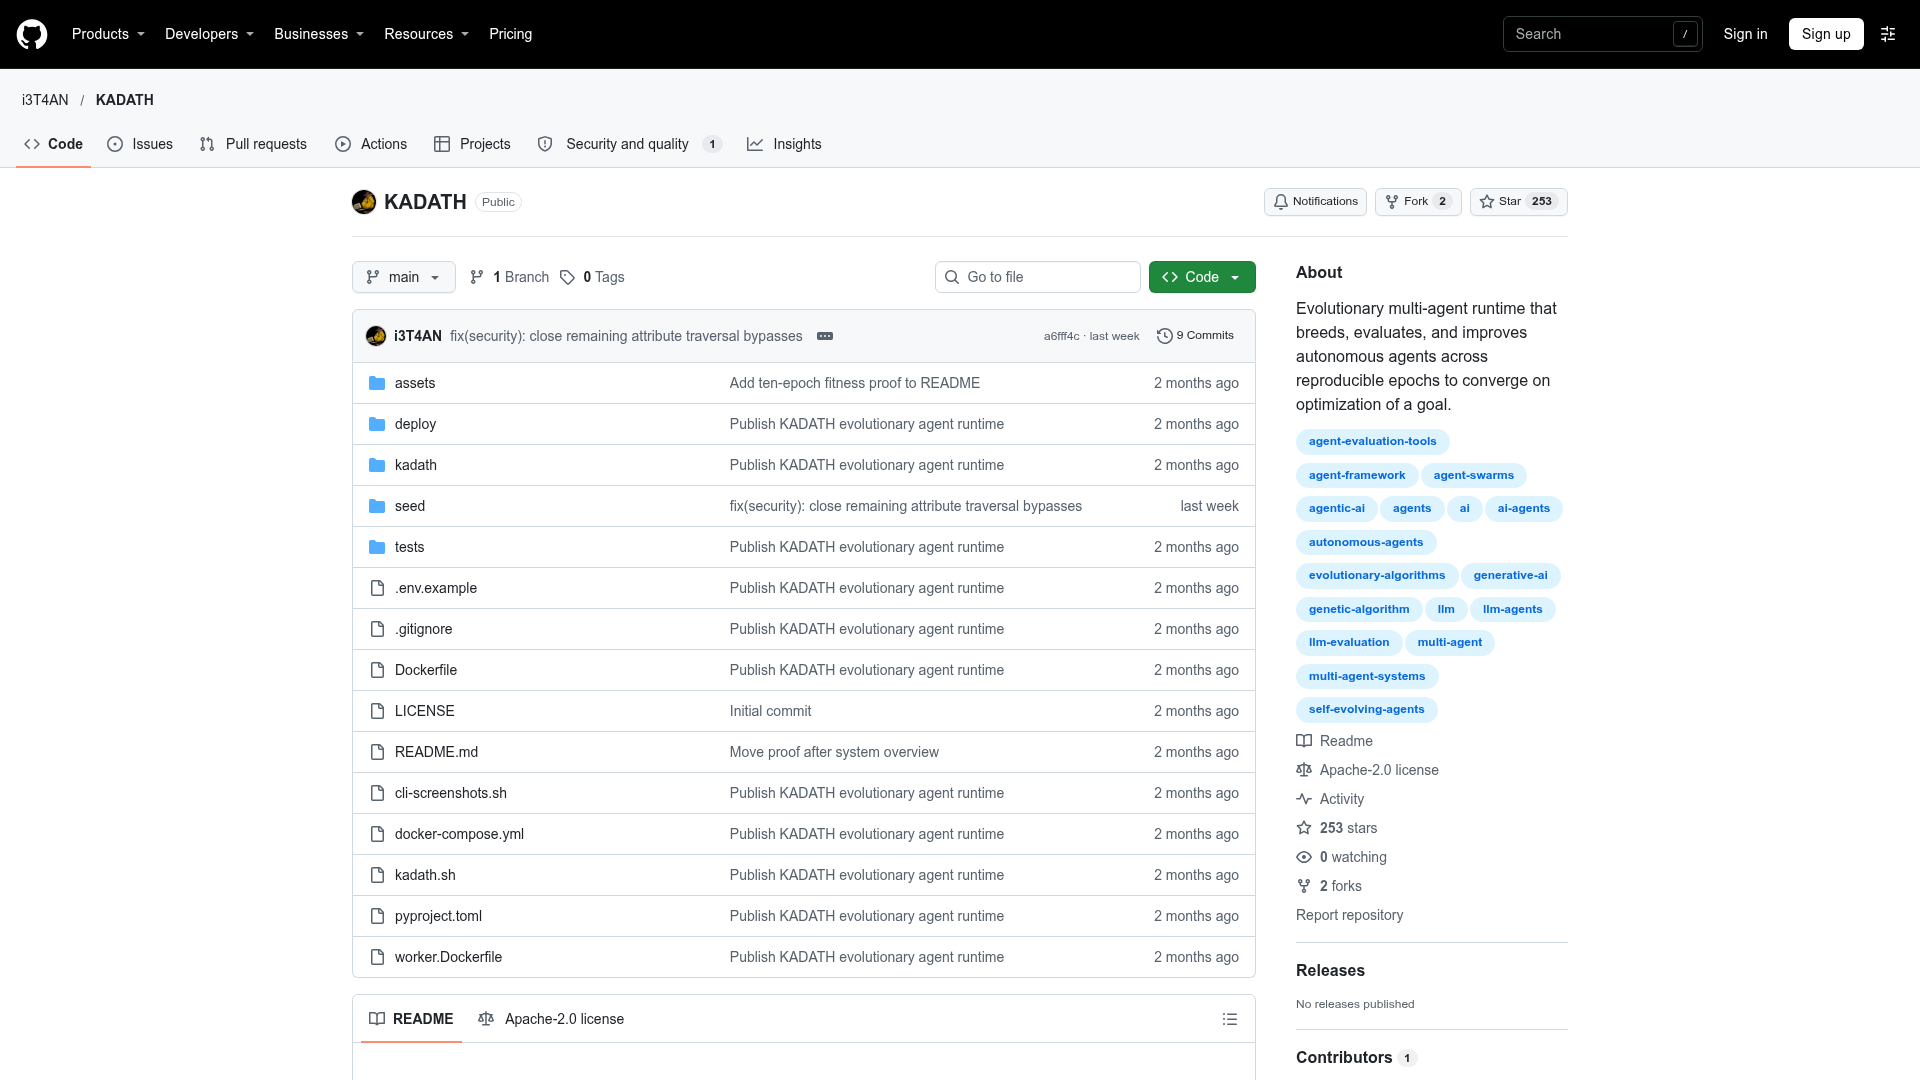Screen dimensions: 1920x1080
Task: Click the Sign in link
Action: [x=1745, y=34]
